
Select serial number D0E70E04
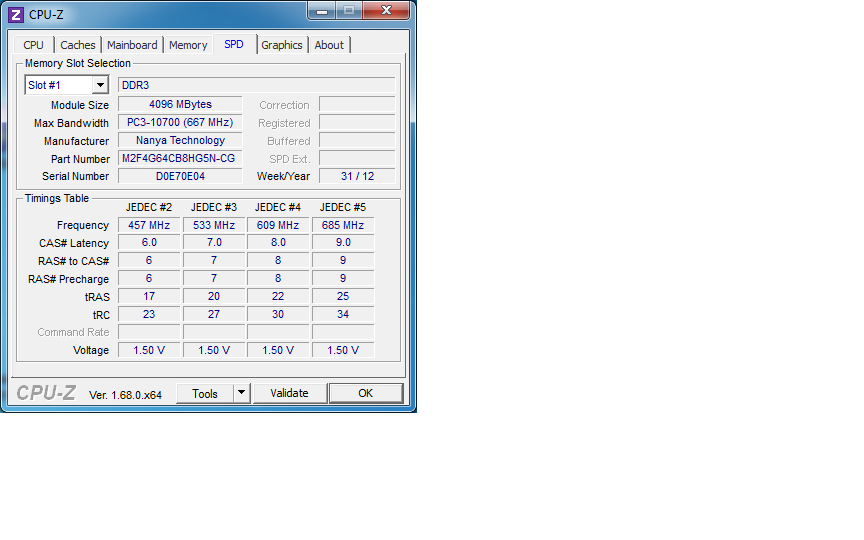[x=180, y=176]
